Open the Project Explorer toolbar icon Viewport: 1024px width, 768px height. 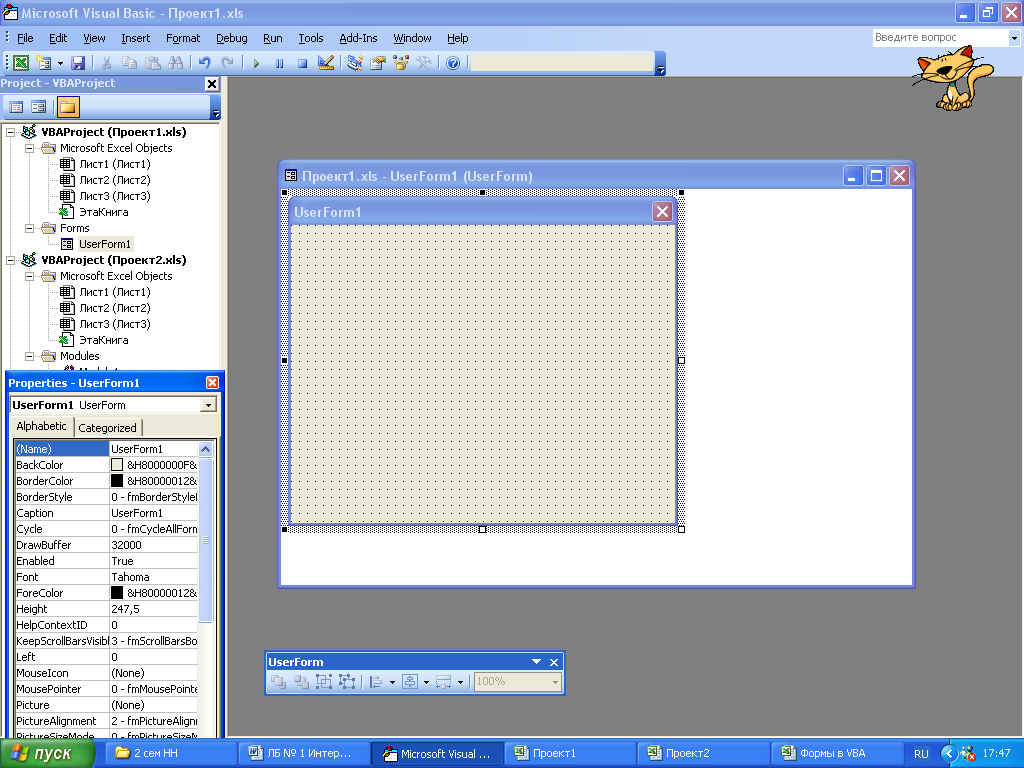355,63
